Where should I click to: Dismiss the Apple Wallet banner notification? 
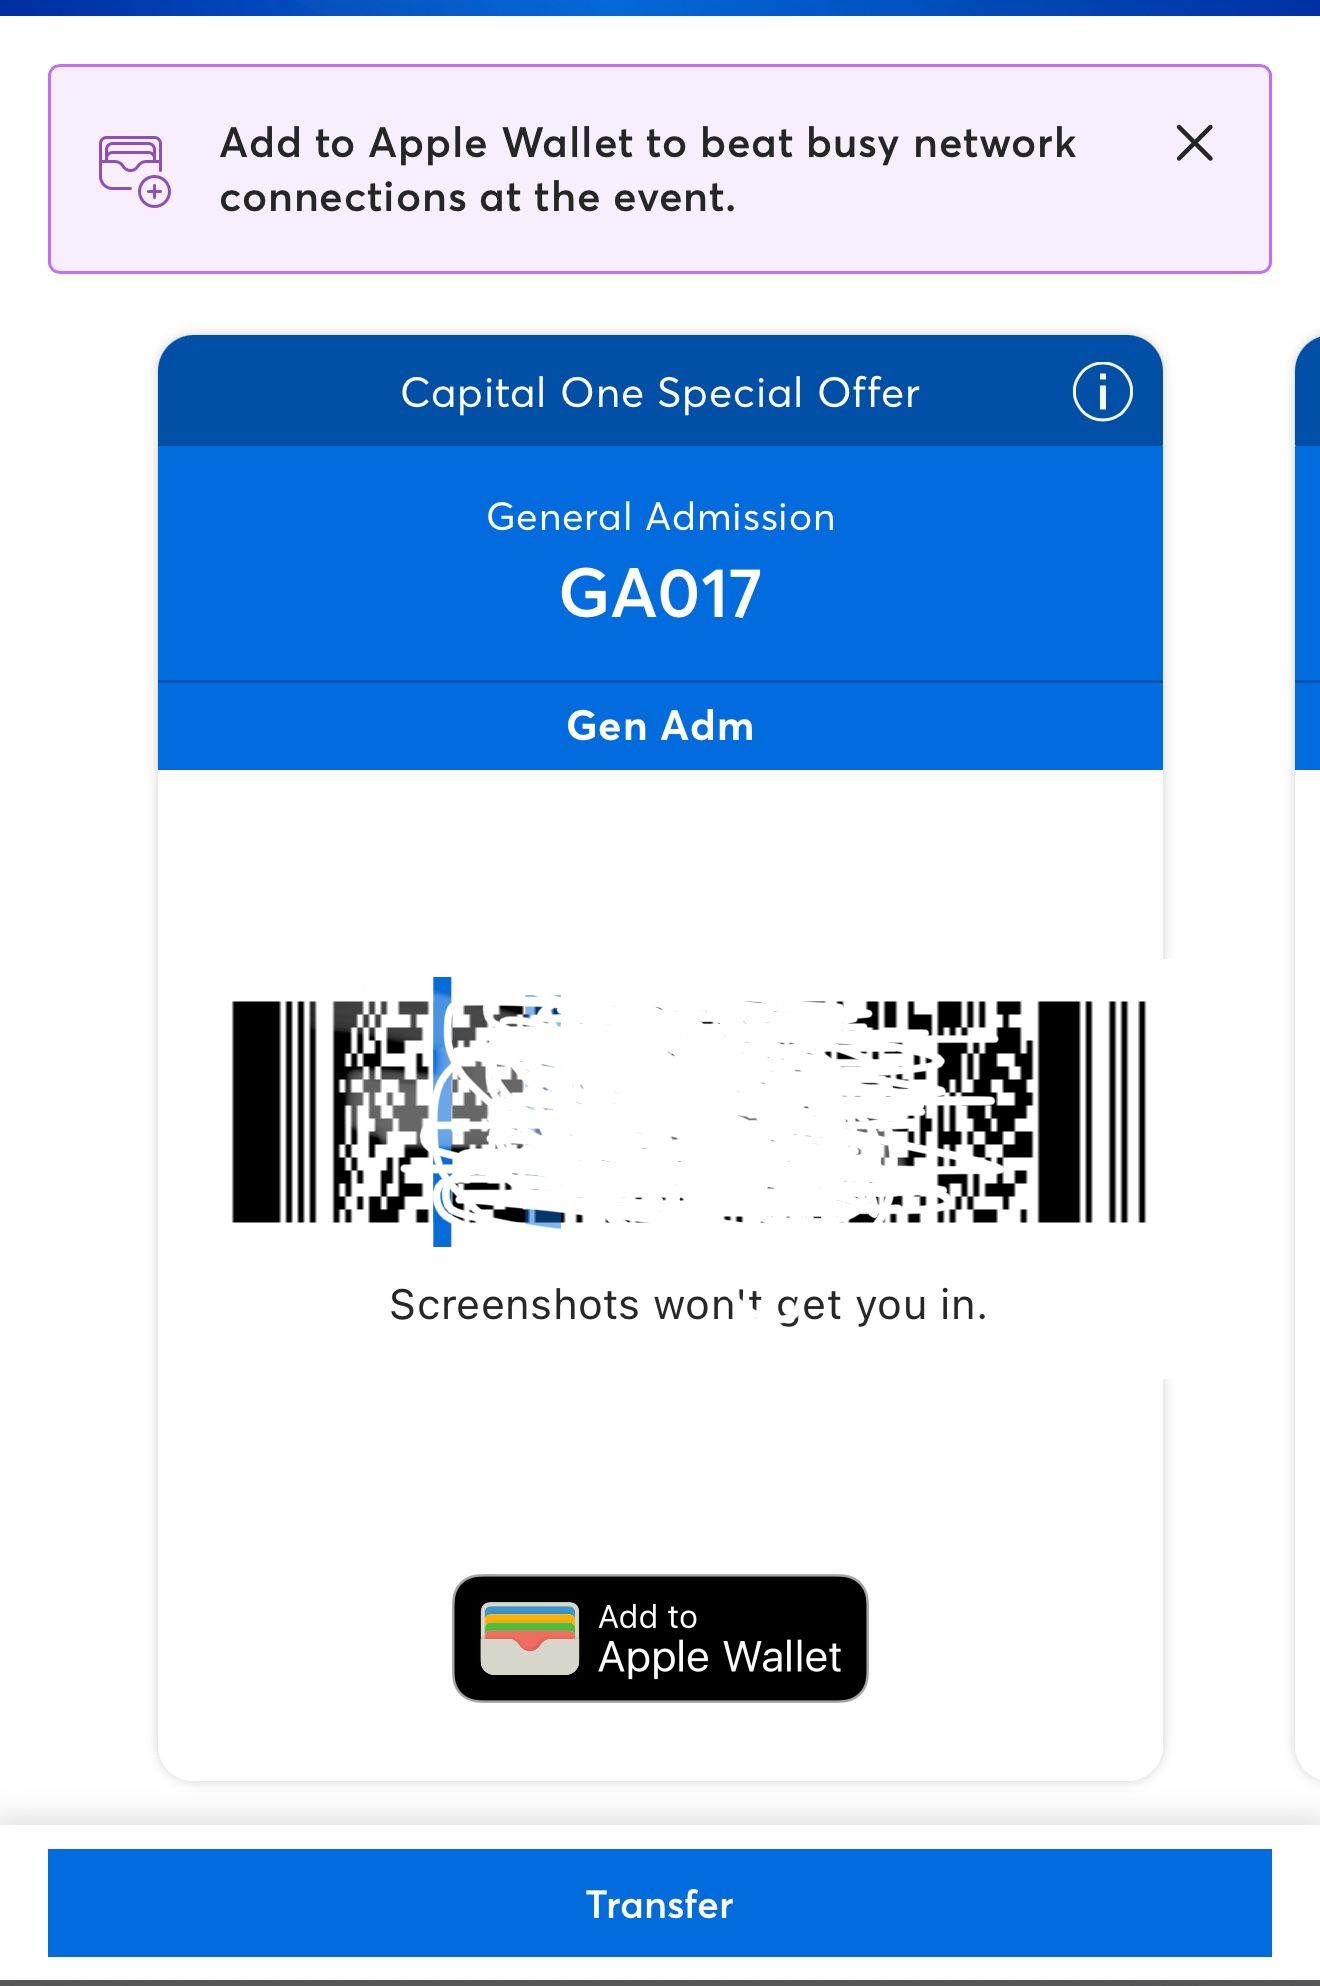(1194, 143)
